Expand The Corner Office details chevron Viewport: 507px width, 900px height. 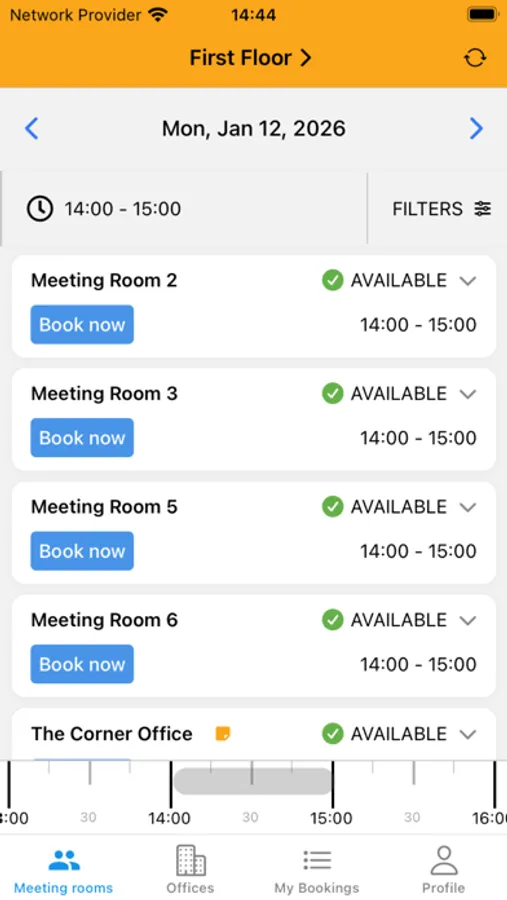[469, 734]
